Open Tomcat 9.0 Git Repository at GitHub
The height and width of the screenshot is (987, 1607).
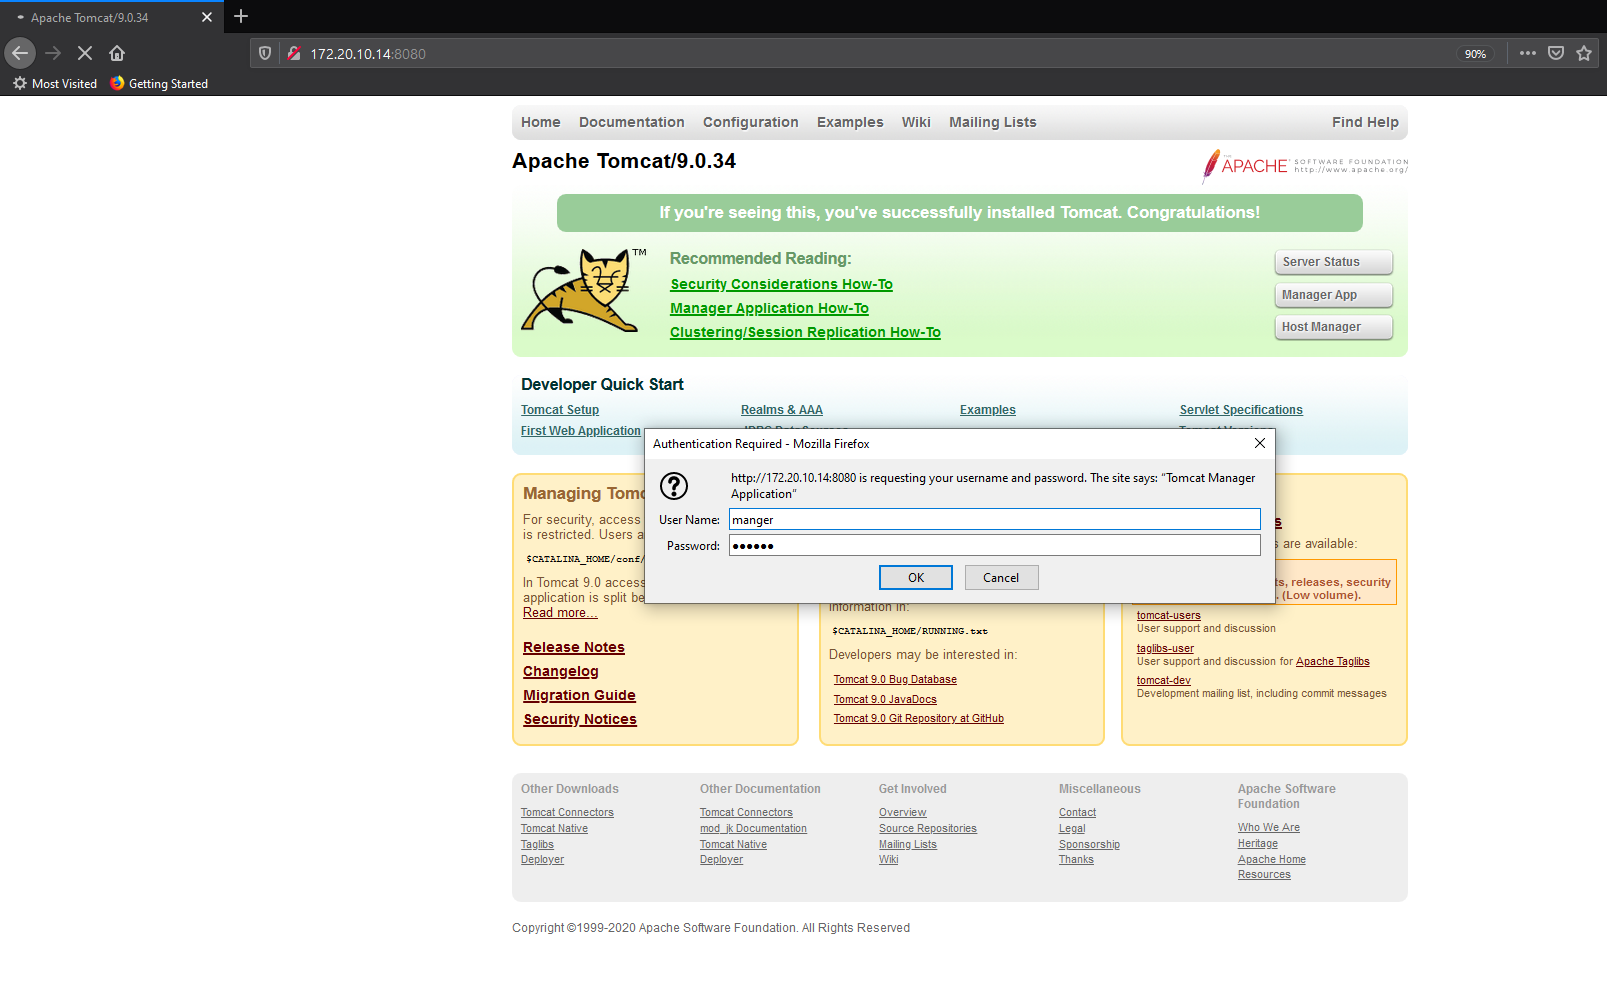click(x=919, y=719)
